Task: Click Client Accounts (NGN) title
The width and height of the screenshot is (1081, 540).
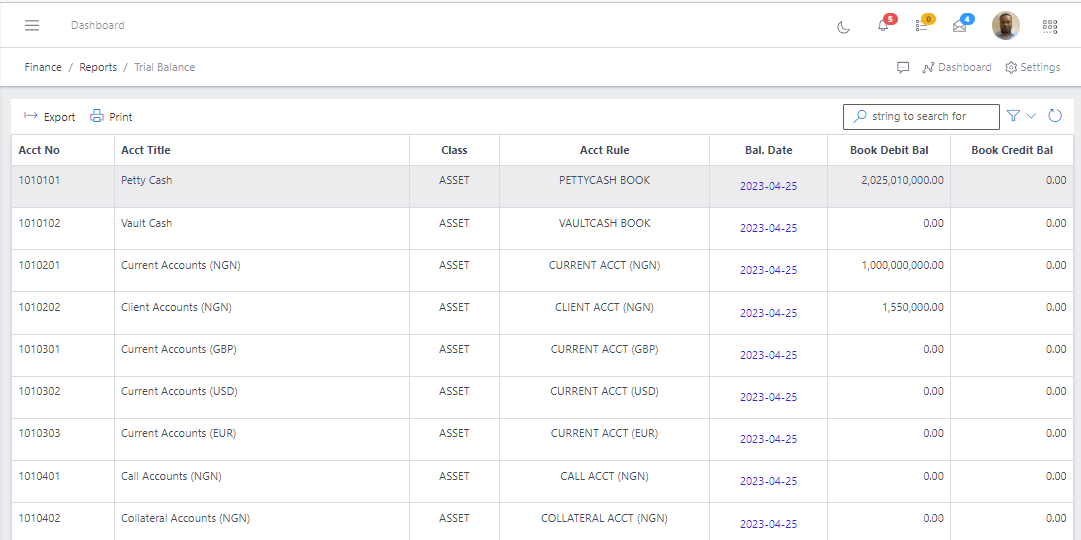Action: click(x=176, y=308)
